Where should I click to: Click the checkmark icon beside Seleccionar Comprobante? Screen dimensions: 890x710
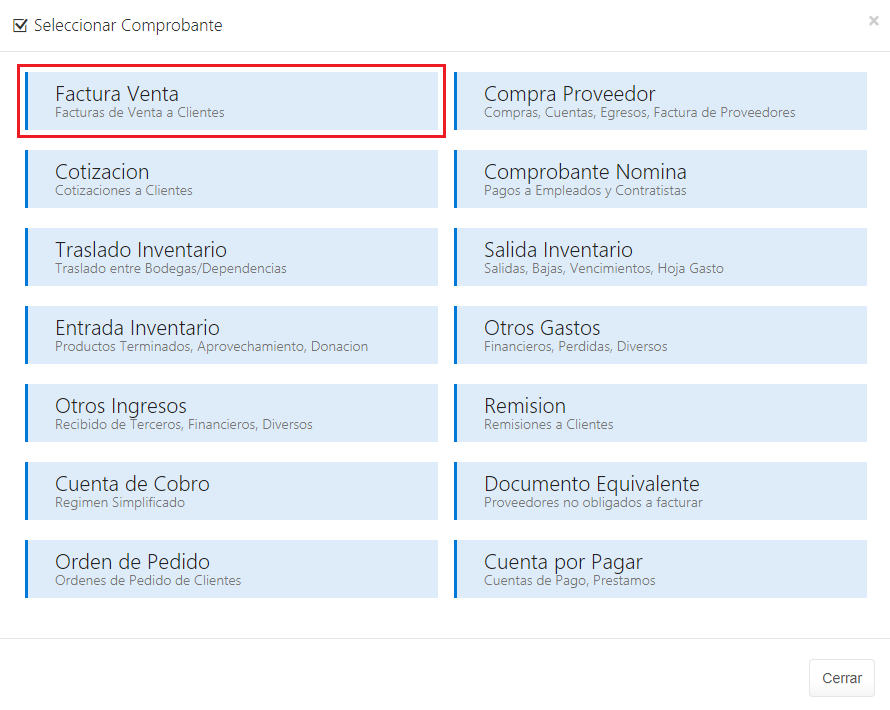click(x=20, y=26)
